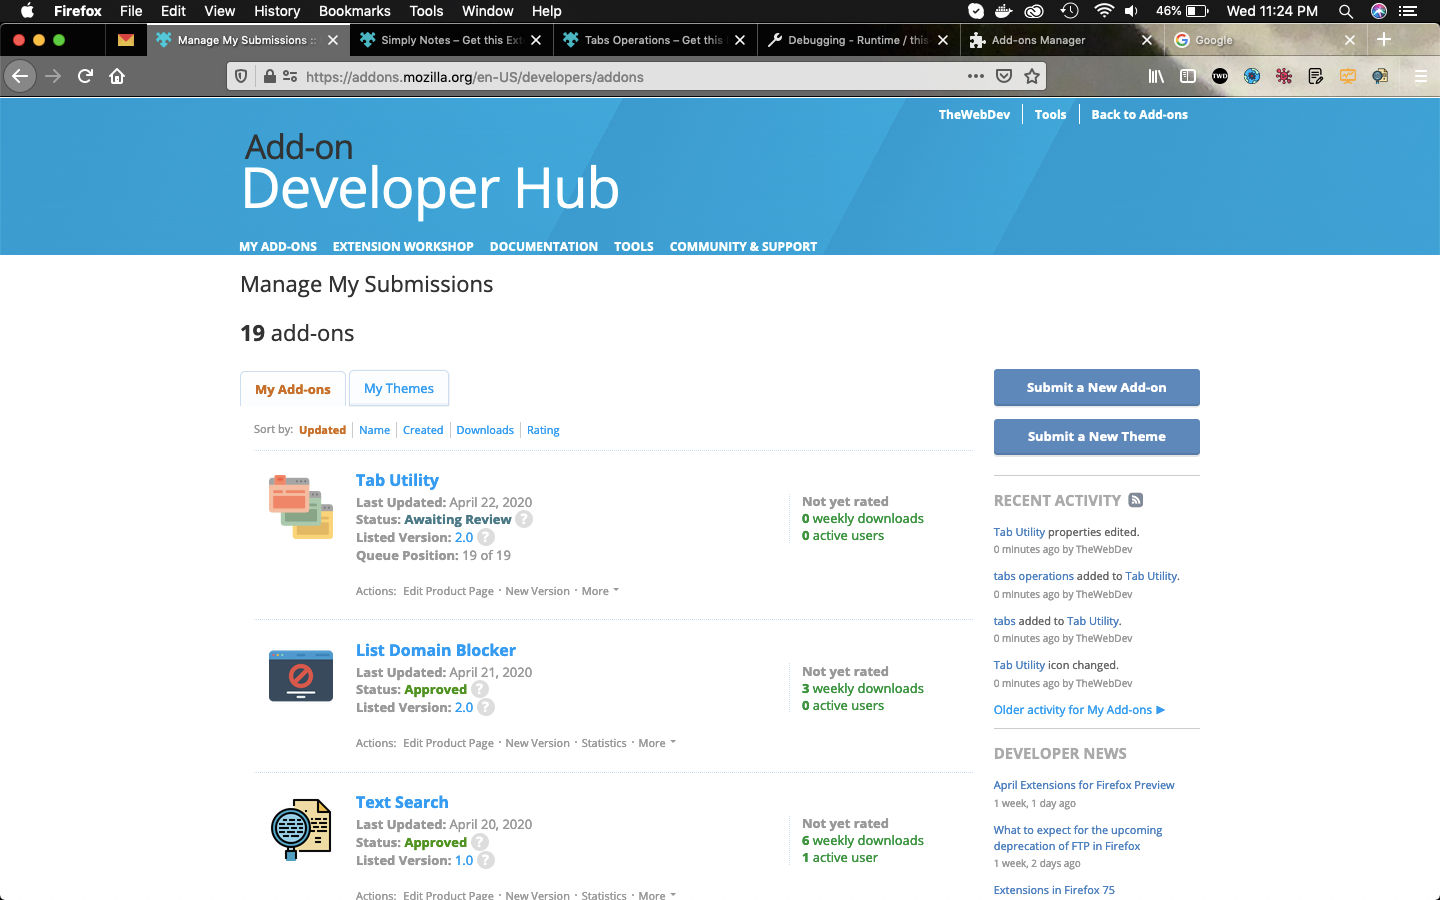Open DOCUMENTATION in hub navigation
The width and height of the screenshot is (1440, 900).
[x=544, y=246]
